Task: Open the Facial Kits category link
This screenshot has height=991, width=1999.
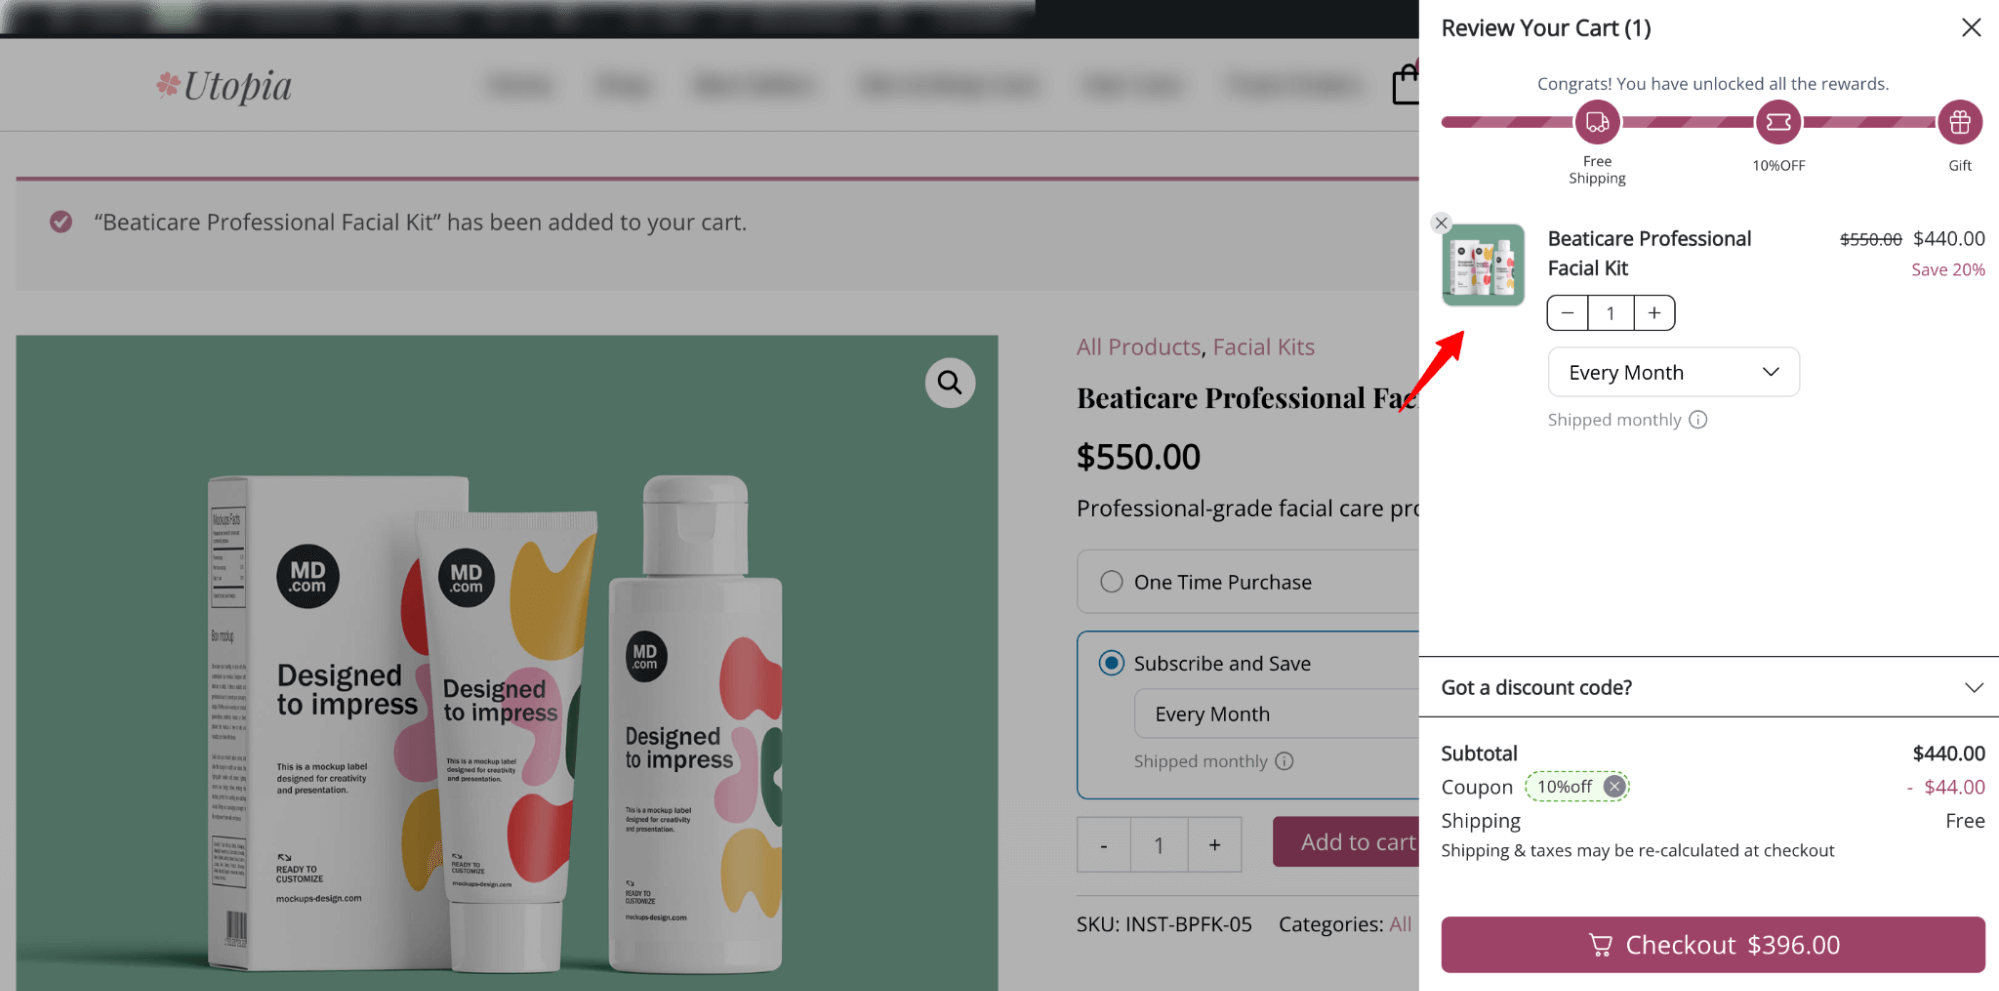Action: click(1263, 346)
